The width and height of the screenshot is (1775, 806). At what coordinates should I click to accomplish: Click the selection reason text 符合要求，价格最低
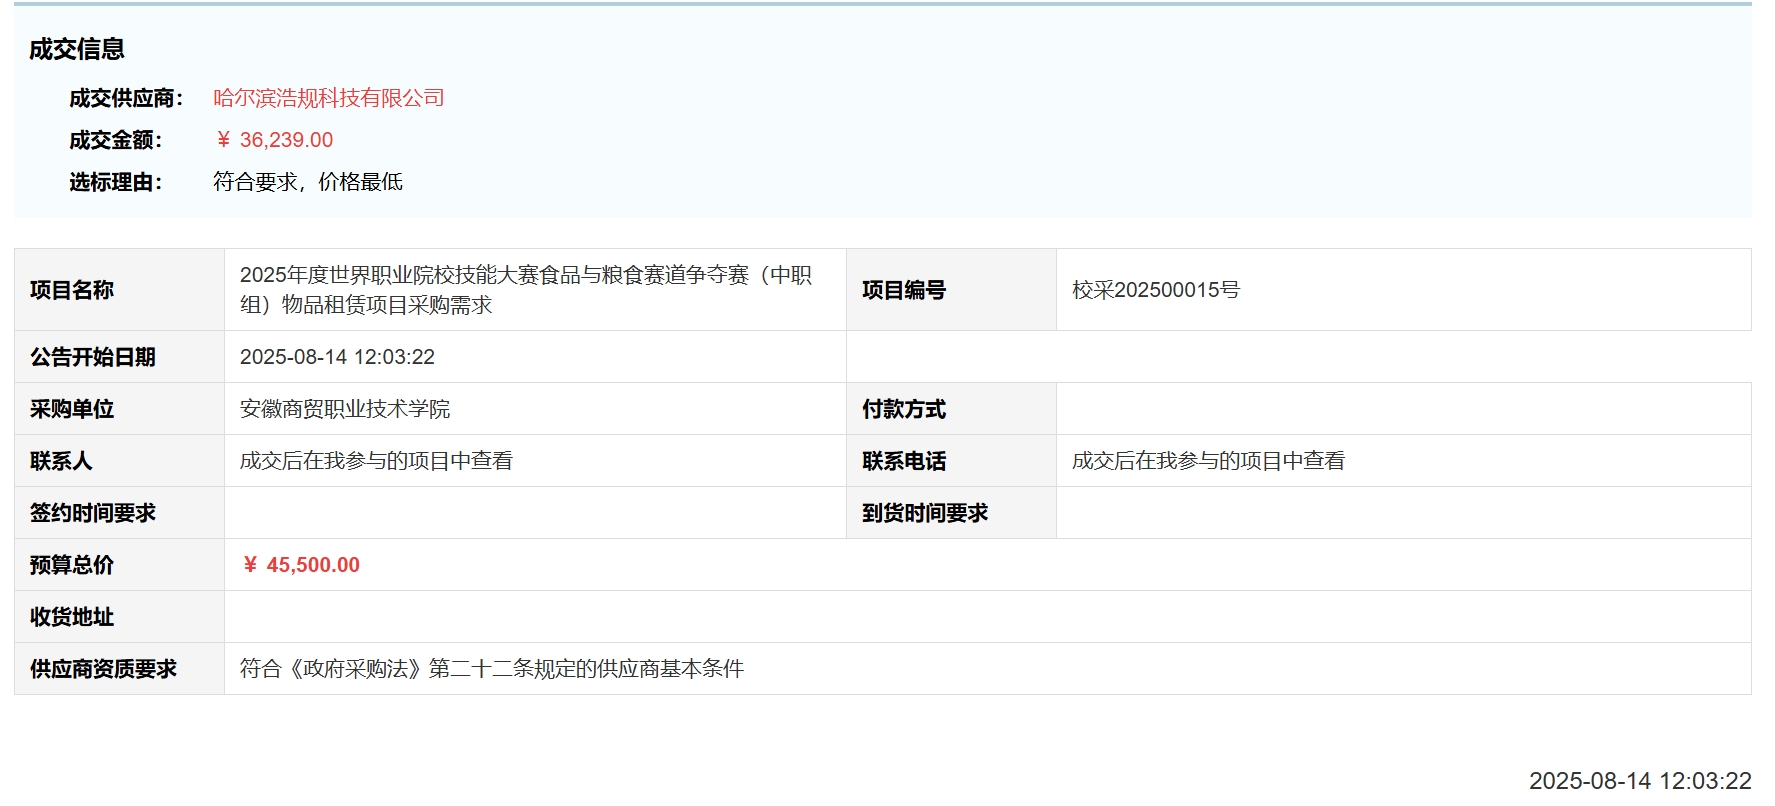pos(307,182)
